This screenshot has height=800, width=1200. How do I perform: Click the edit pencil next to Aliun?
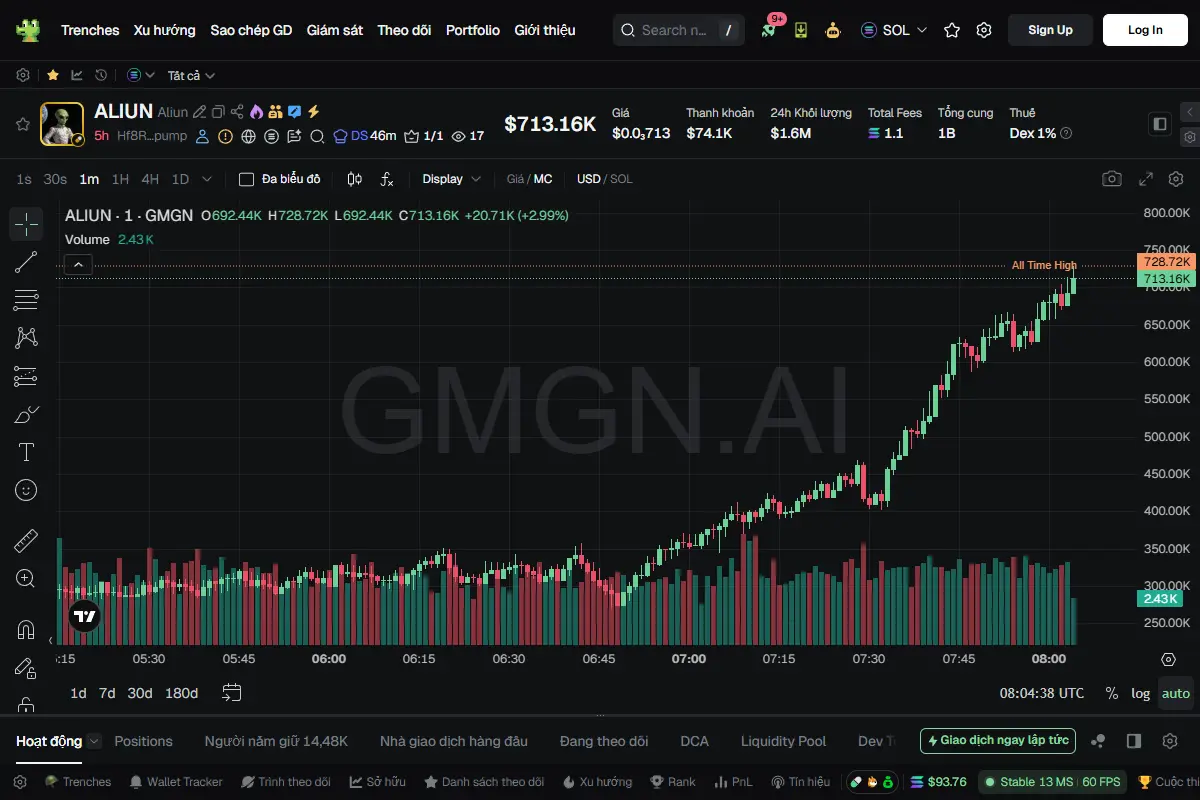click(200, 112)
